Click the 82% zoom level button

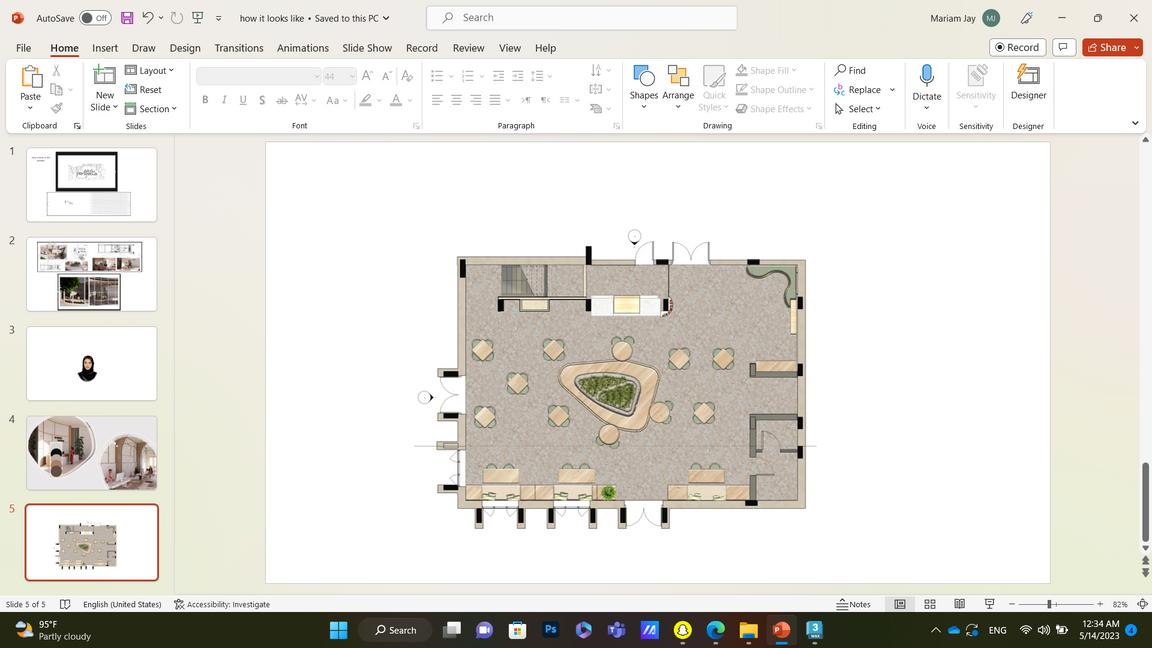point(1120,604)
